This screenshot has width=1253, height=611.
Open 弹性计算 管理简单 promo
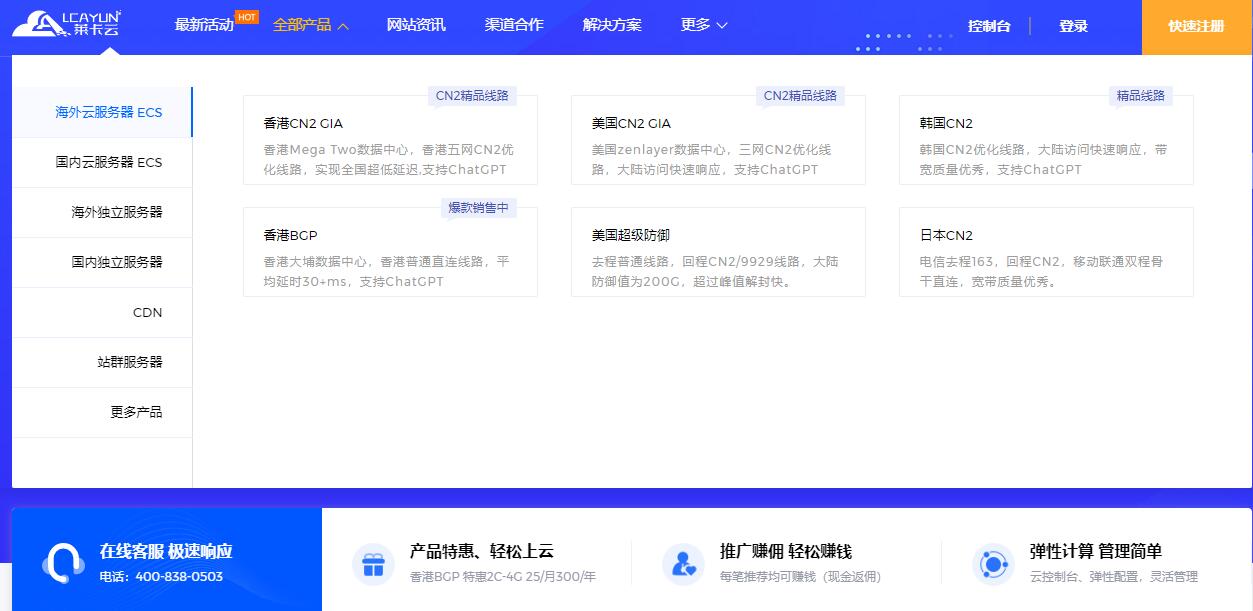(1096, 551)
